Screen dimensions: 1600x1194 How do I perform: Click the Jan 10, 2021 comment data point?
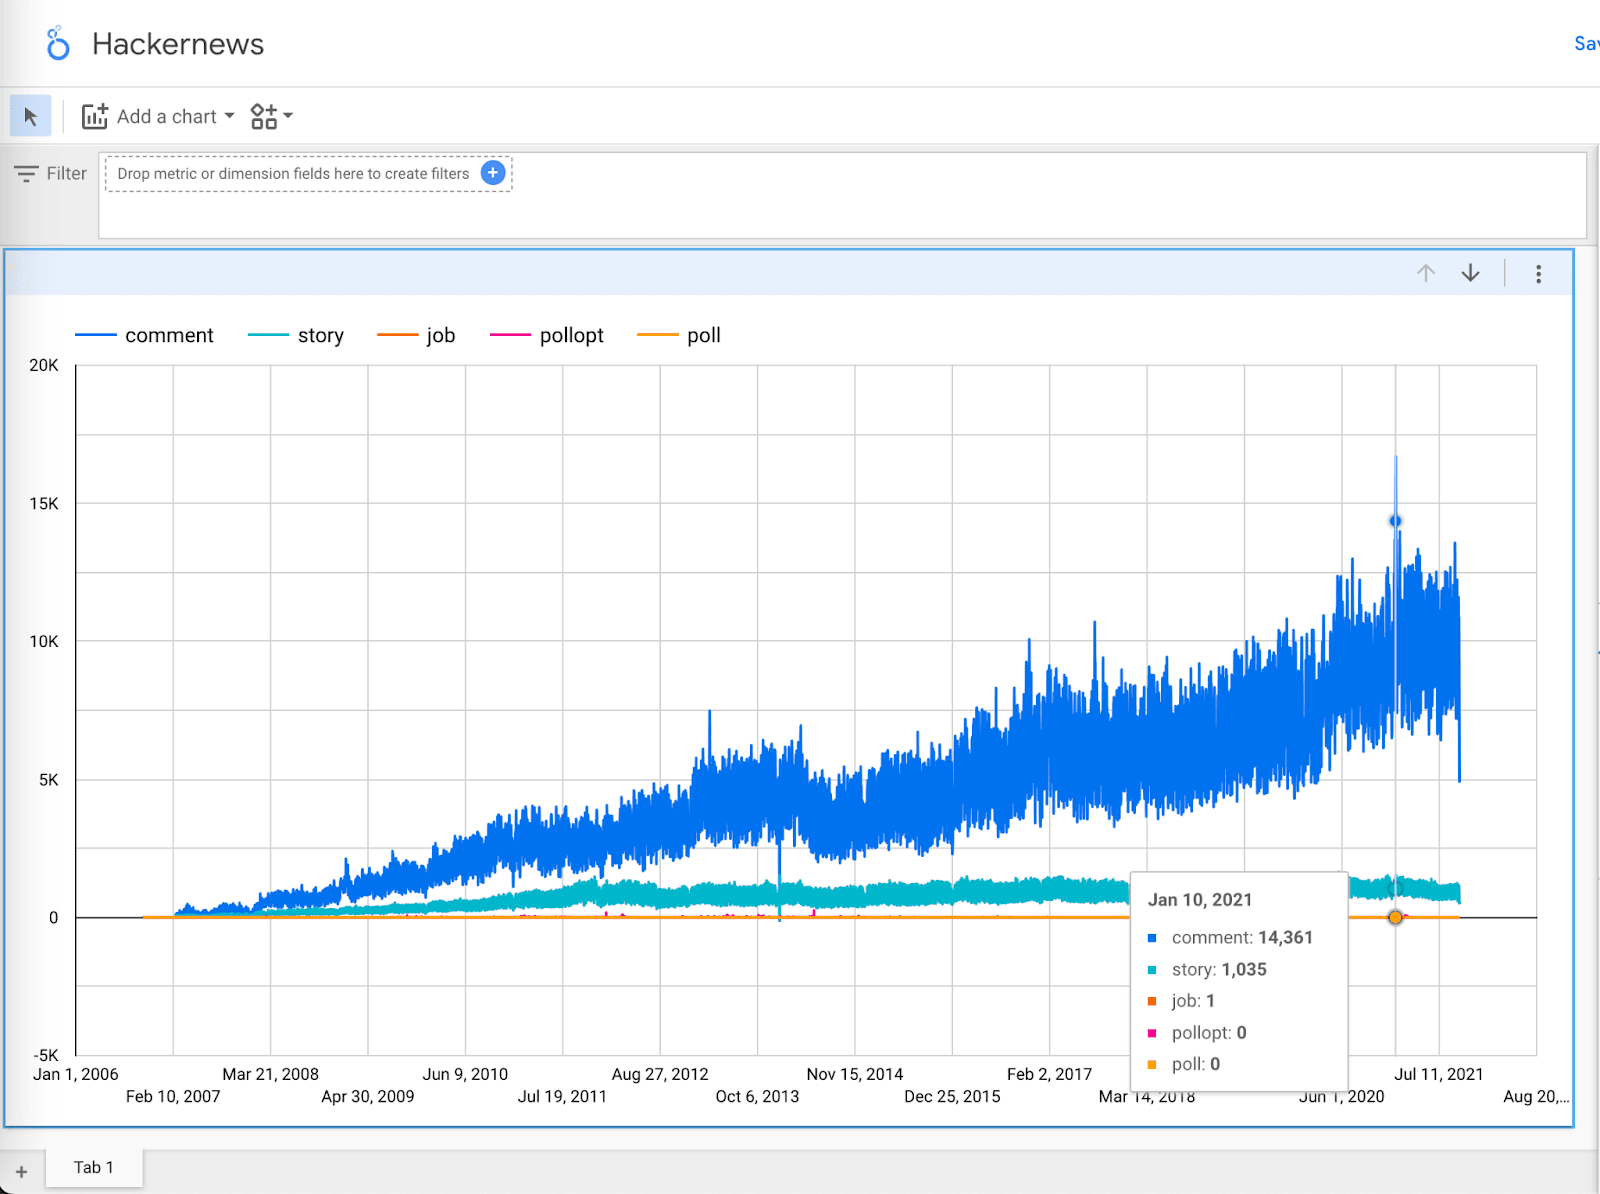pos(1395,521)
